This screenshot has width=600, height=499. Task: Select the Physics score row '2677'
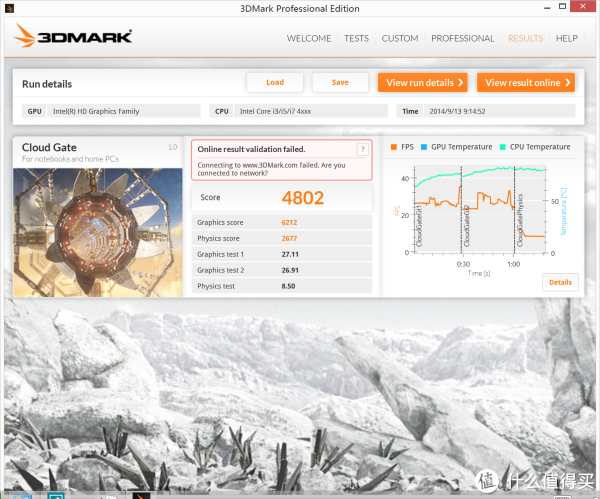point(282,238)
